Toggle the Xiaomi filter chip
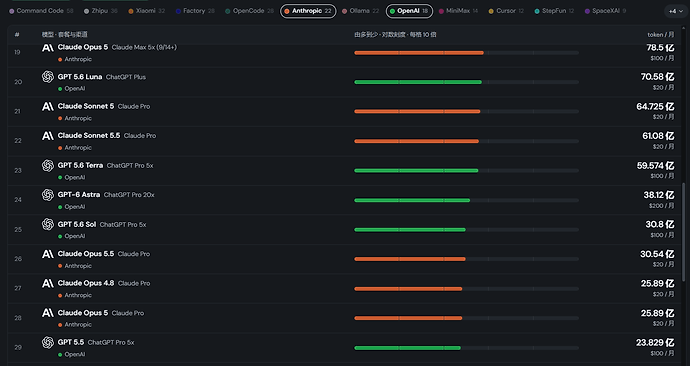Viewport: 690px width, 366px height. tap(147, 11)
